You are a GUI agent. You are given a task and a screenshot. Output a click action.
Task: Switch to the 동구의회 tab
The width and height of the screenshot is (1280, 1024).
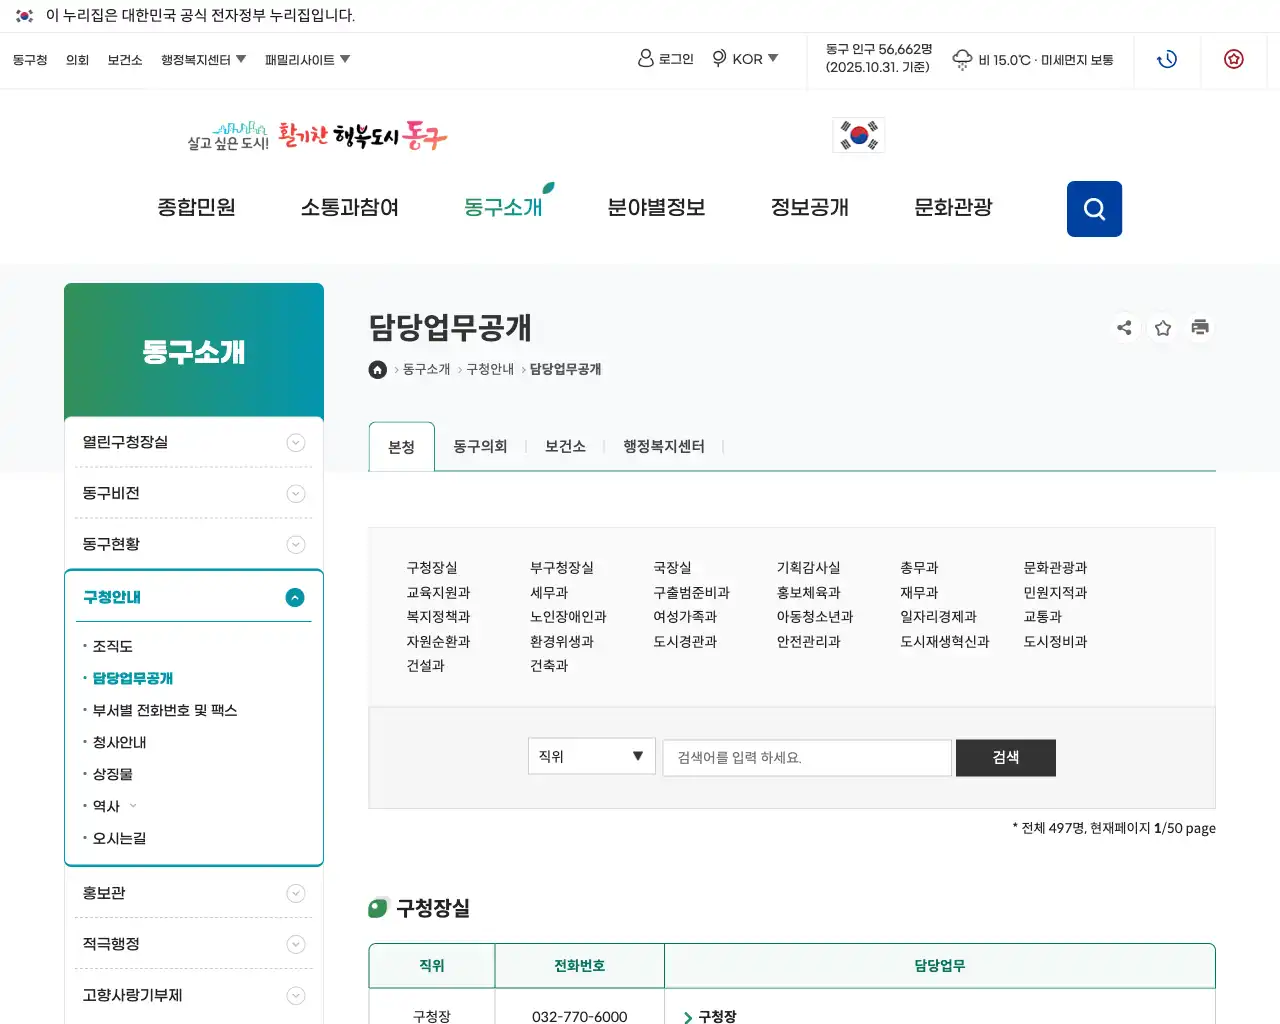click(x=481, y=446)
